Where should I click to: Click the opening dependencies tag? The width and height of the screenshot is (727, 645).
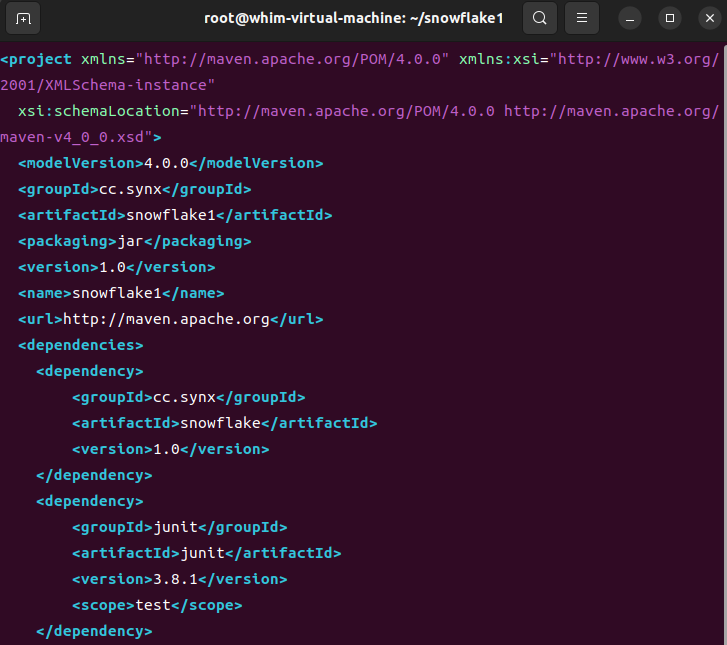[81, 345]
